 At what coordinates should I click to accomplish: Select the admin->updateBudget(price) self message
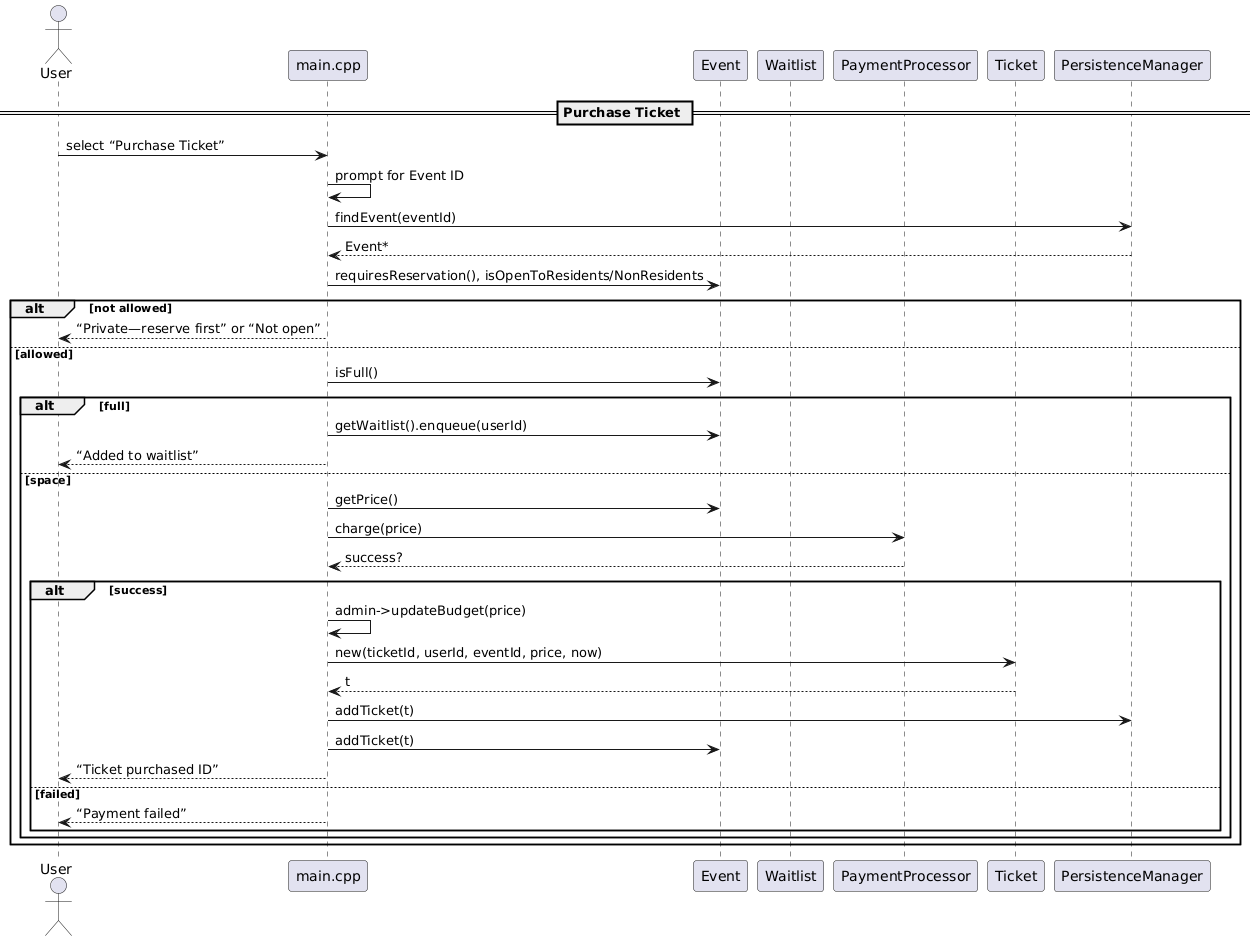[x=430, y=611]
